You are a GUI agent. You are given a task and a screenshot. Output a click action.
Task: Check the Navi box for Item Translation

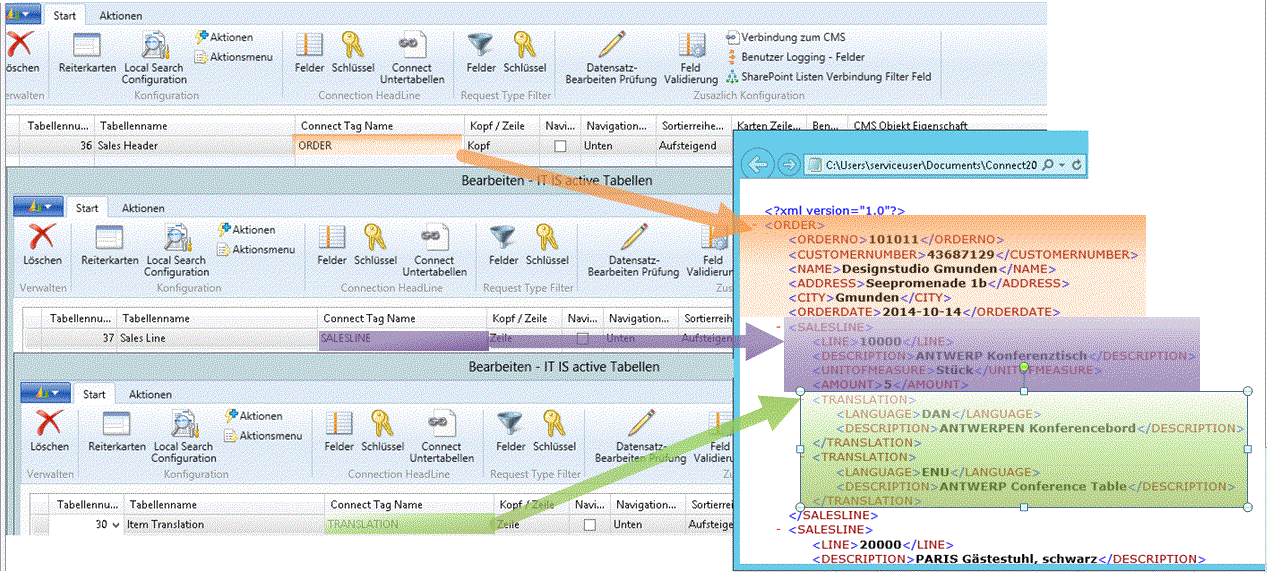pos(589,524)
